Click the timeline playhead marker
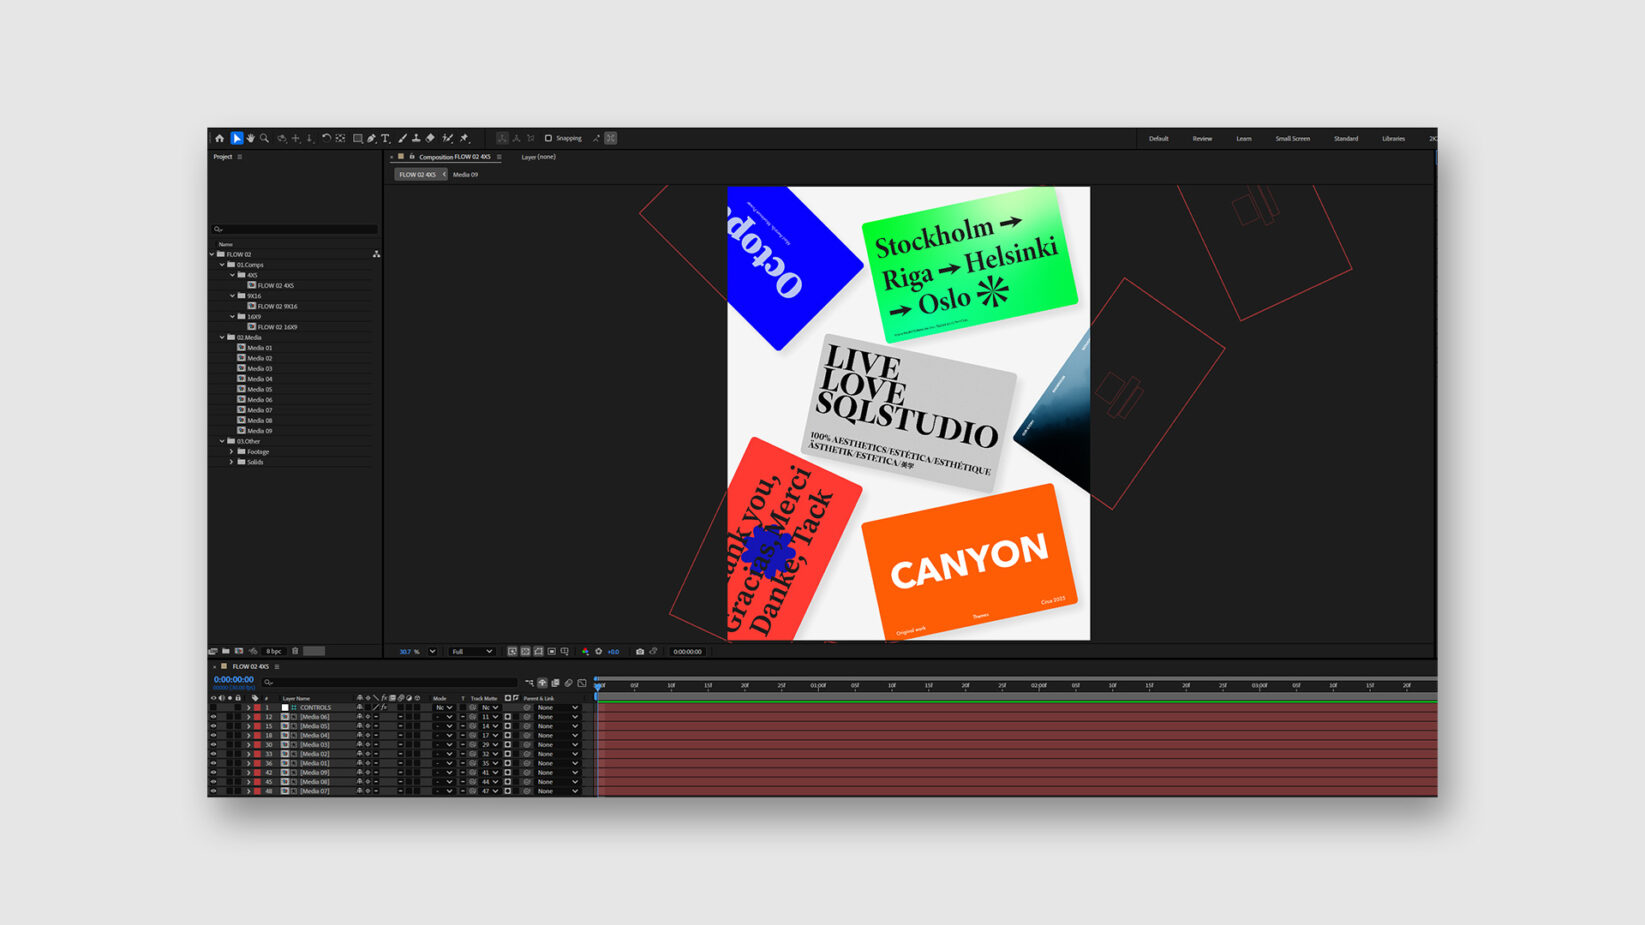This screenshot has height=925, width=1645. 597,686
